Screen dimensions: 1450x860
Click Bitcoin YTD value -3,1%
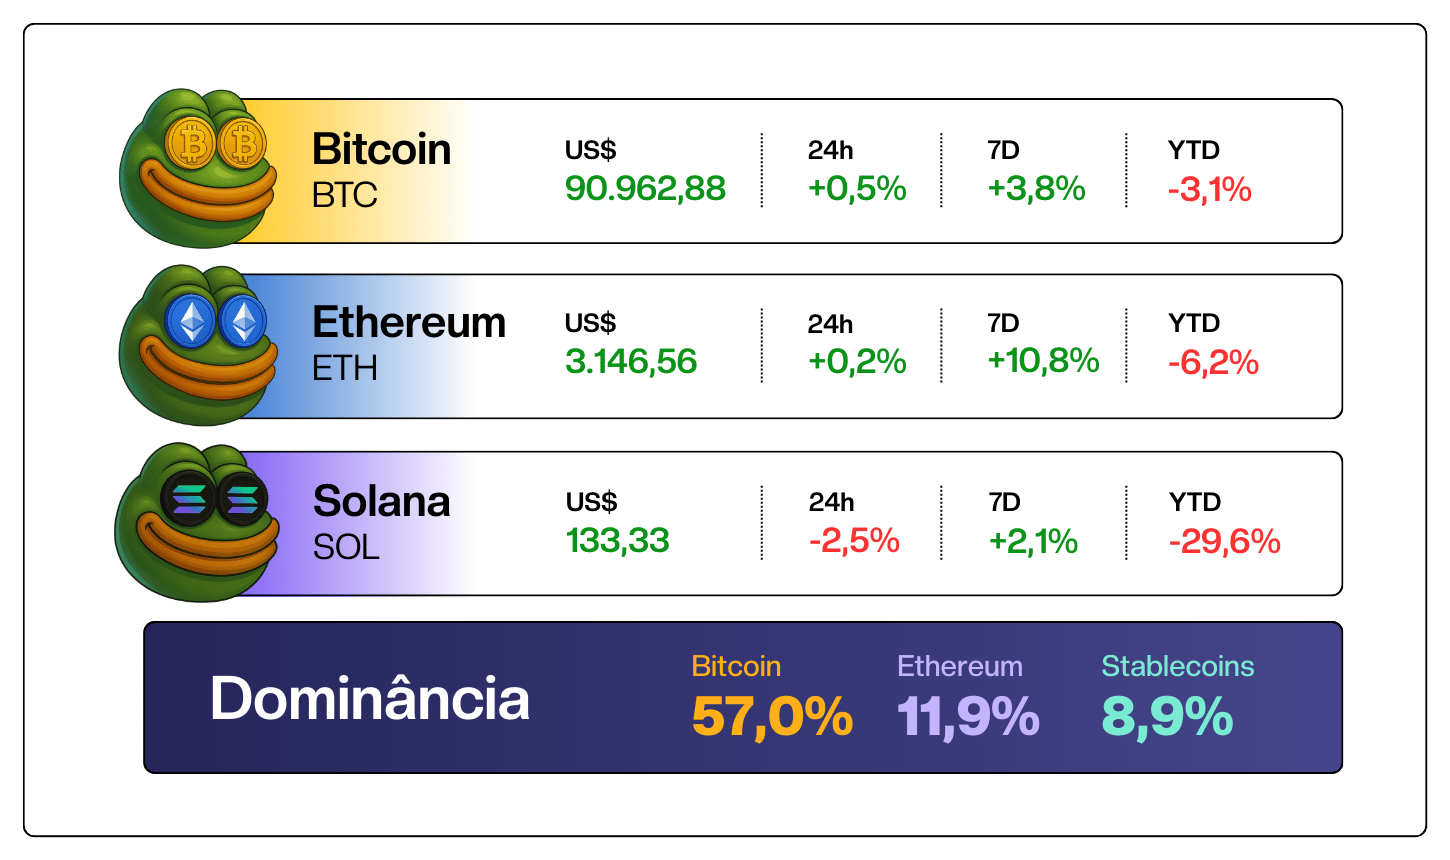click(x=1210, y=190)
